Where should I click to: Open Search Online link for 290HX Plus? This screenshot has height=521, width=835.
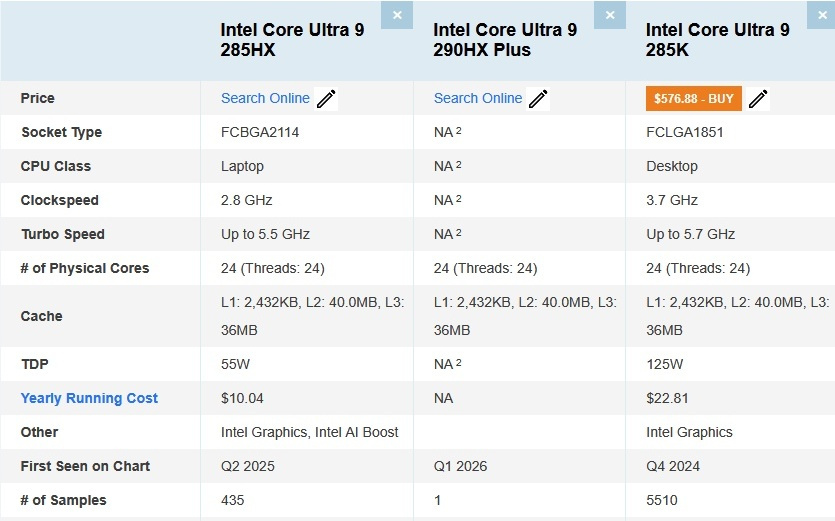tap(478, 98)
